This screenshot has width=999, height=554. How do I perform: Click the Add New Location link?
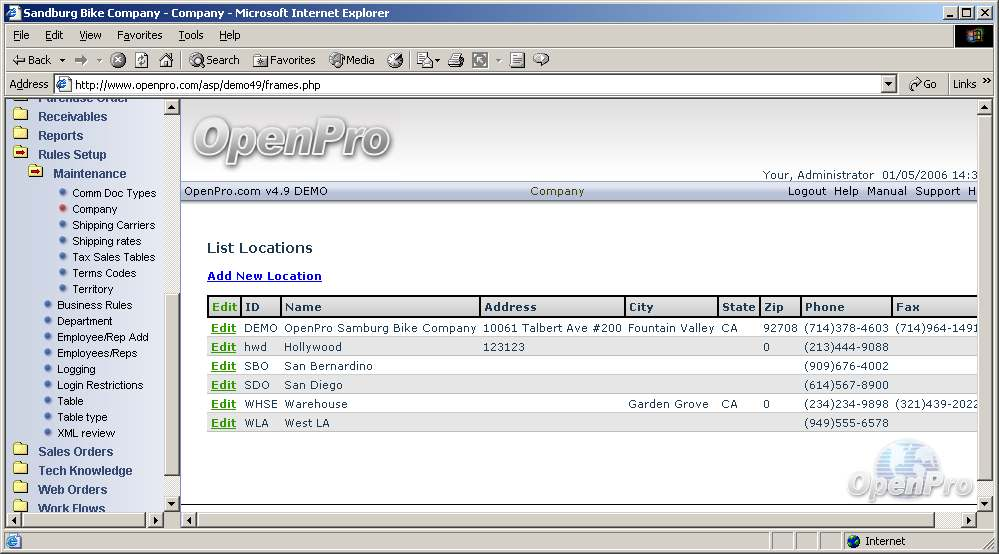pos(264,276)
